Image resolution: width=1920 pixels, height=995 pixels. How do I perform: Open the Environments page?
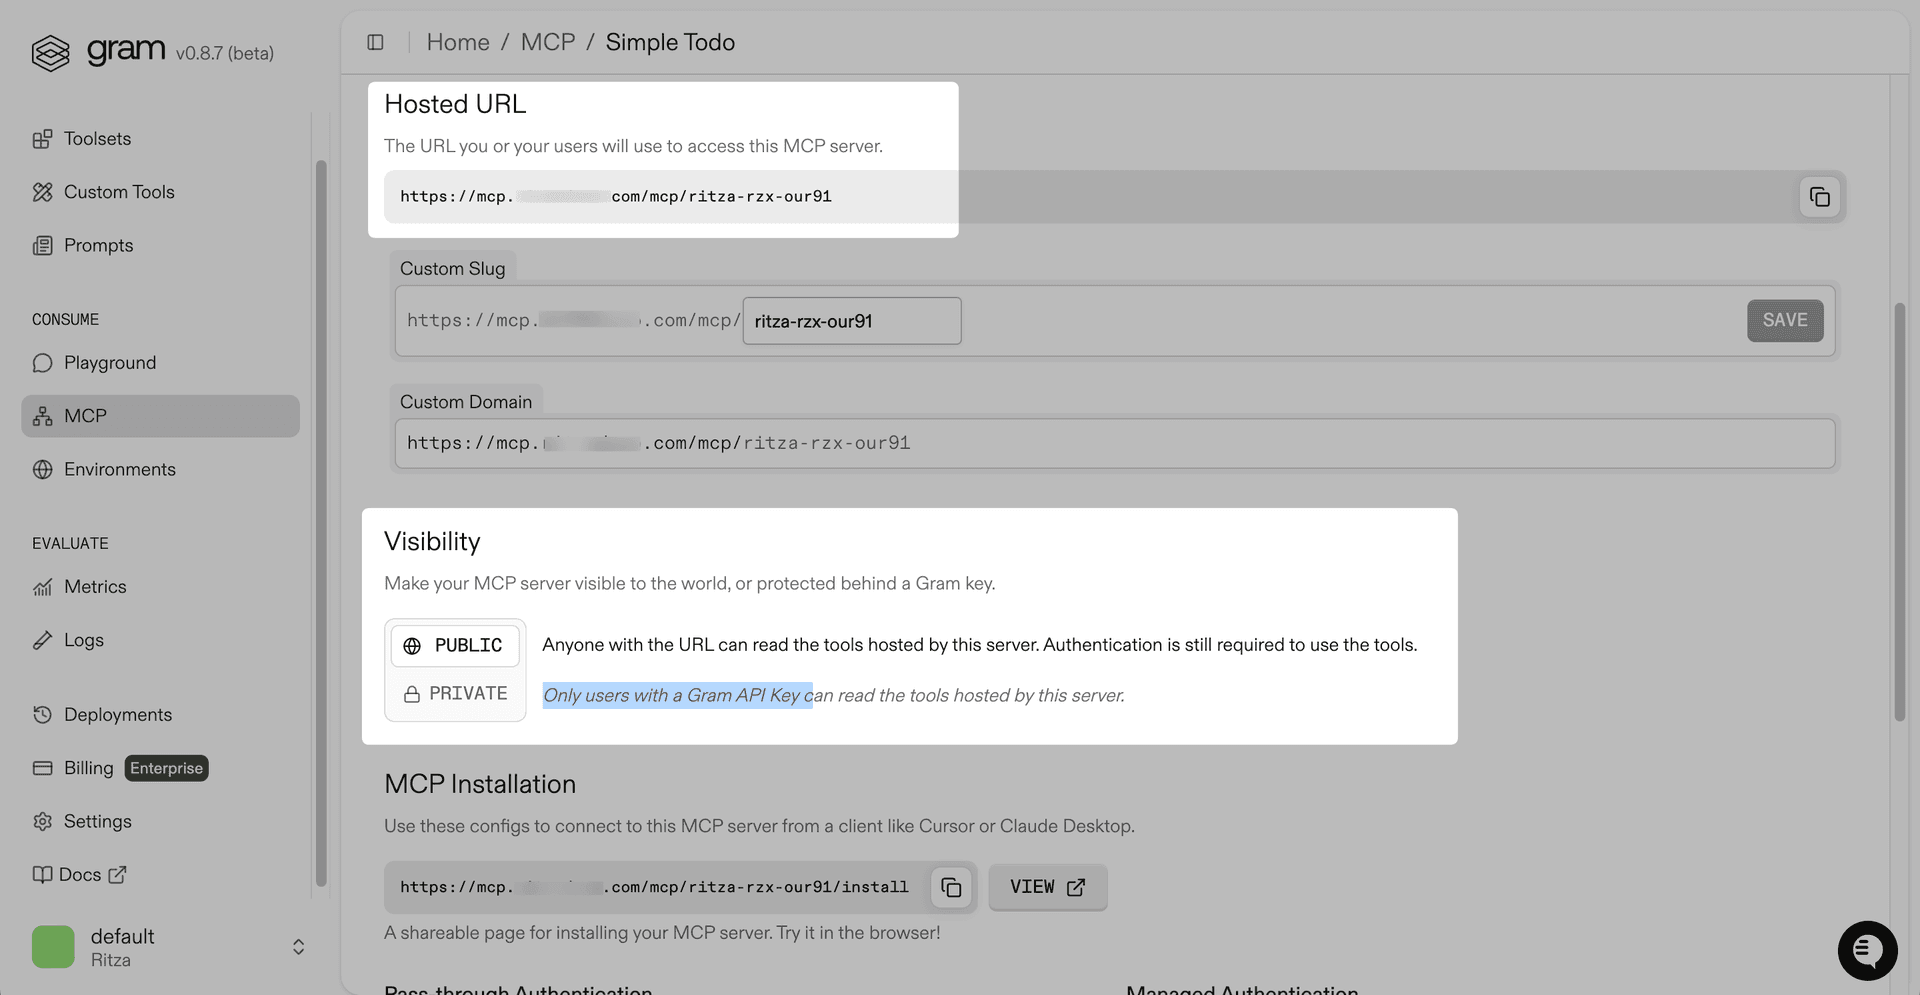point(119,468)
